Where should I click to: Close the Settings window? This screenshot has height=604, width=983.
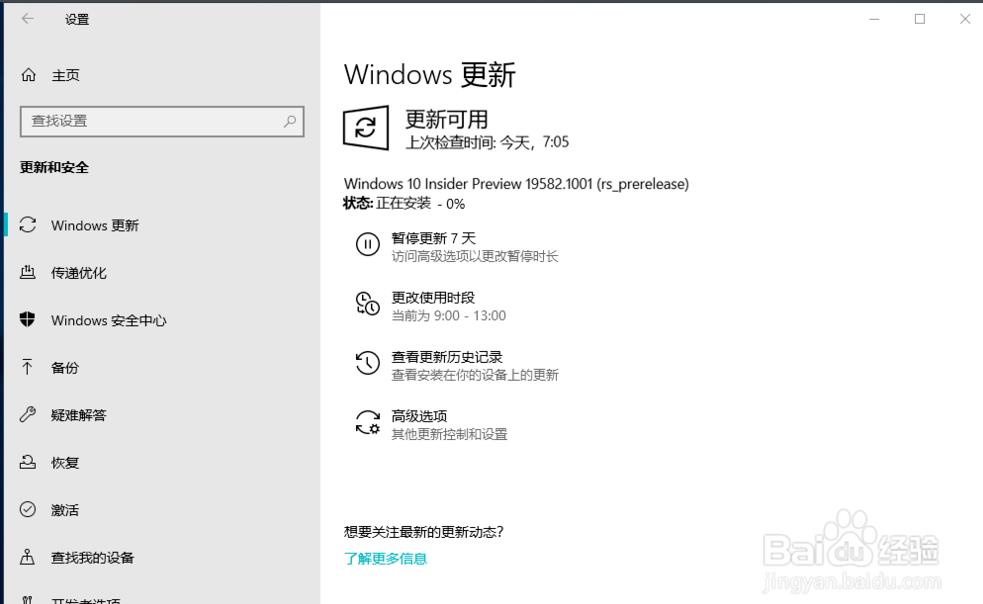pyautogui.click(x=965, y=19)
